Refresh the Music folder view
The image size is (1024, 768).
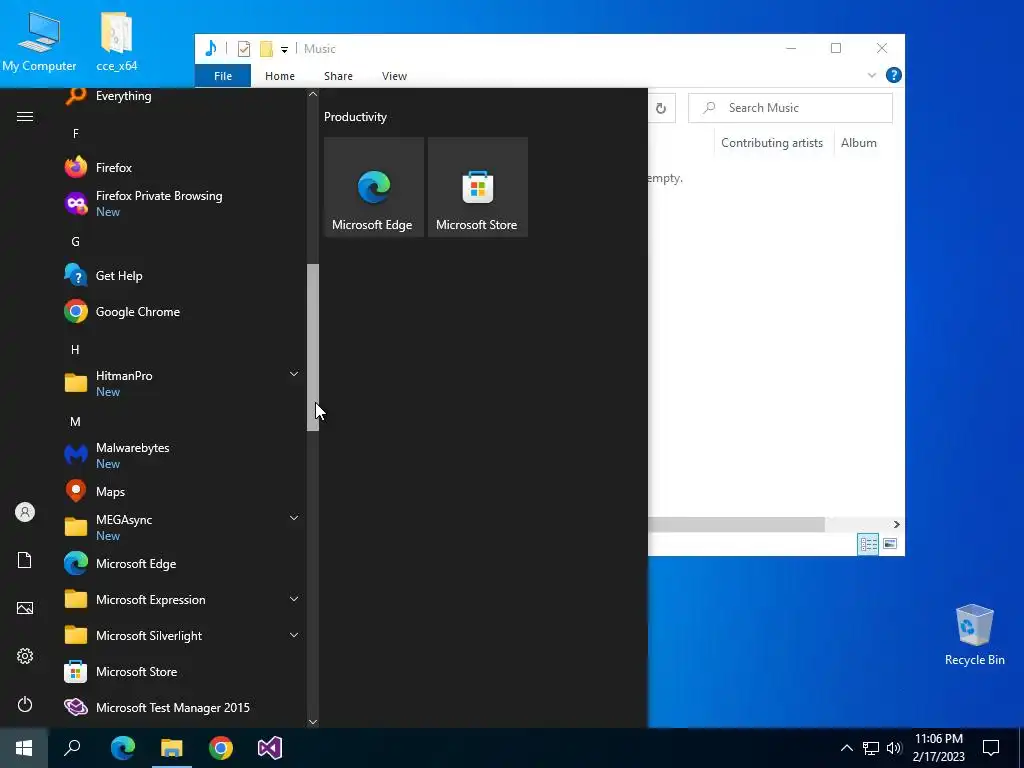pyautogui.click(x=661, y=108)
